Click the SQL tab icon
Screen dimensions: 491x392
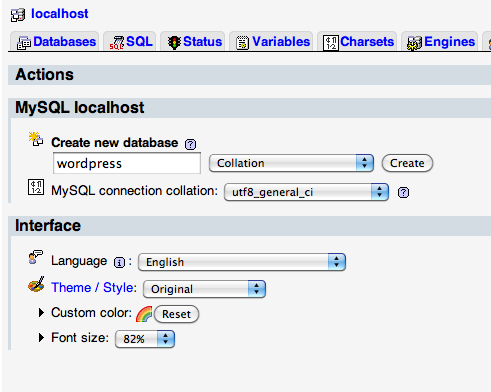[117, 43]
